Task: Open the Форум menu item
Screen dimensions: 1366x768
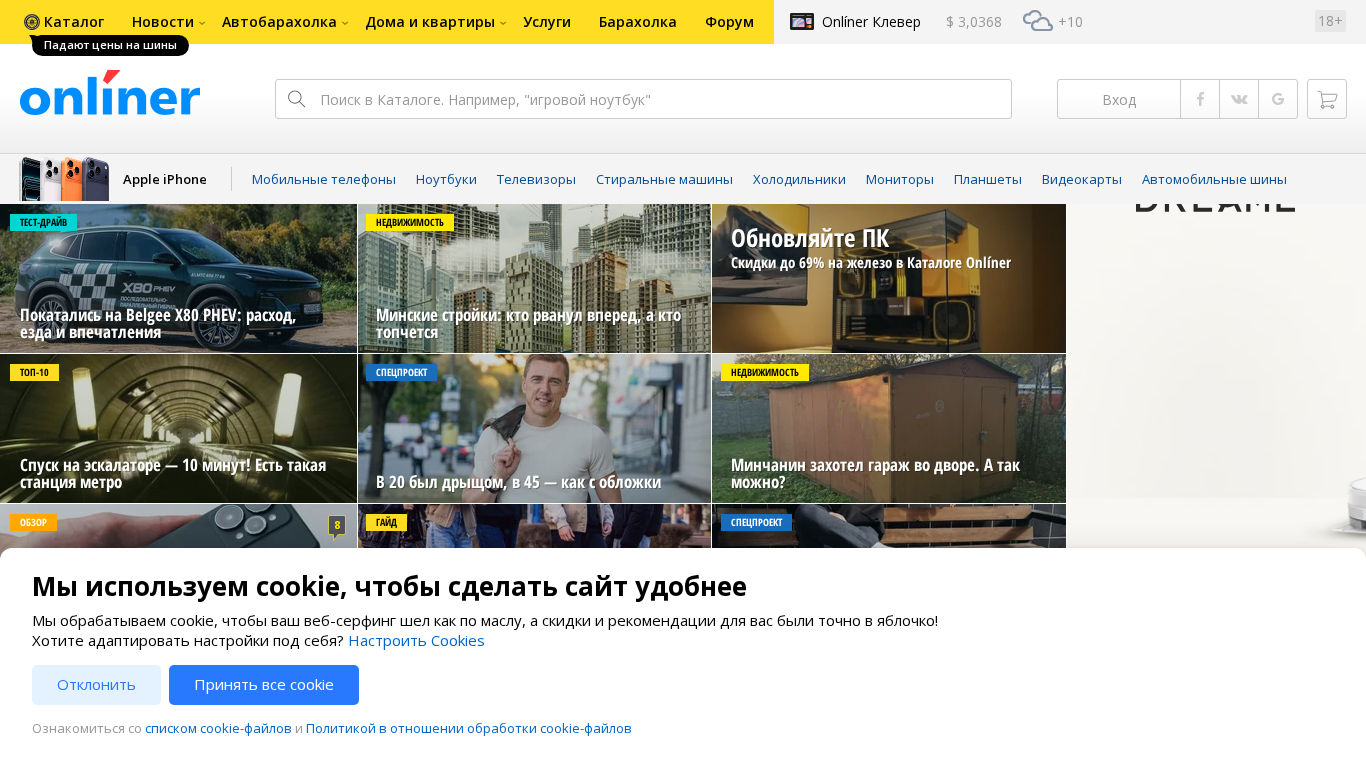Action: tap(729, 22)
